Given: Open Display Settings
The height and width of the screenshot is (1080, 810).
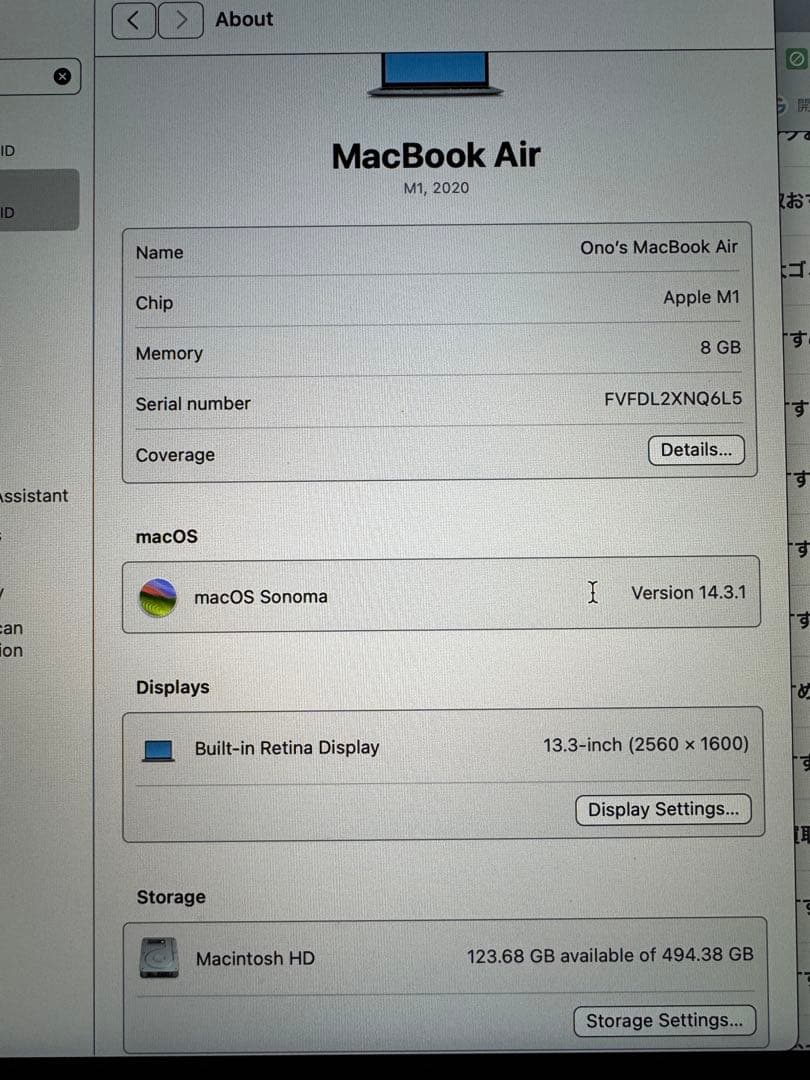Looking at the screenshot, I should (x=663, y=809).
